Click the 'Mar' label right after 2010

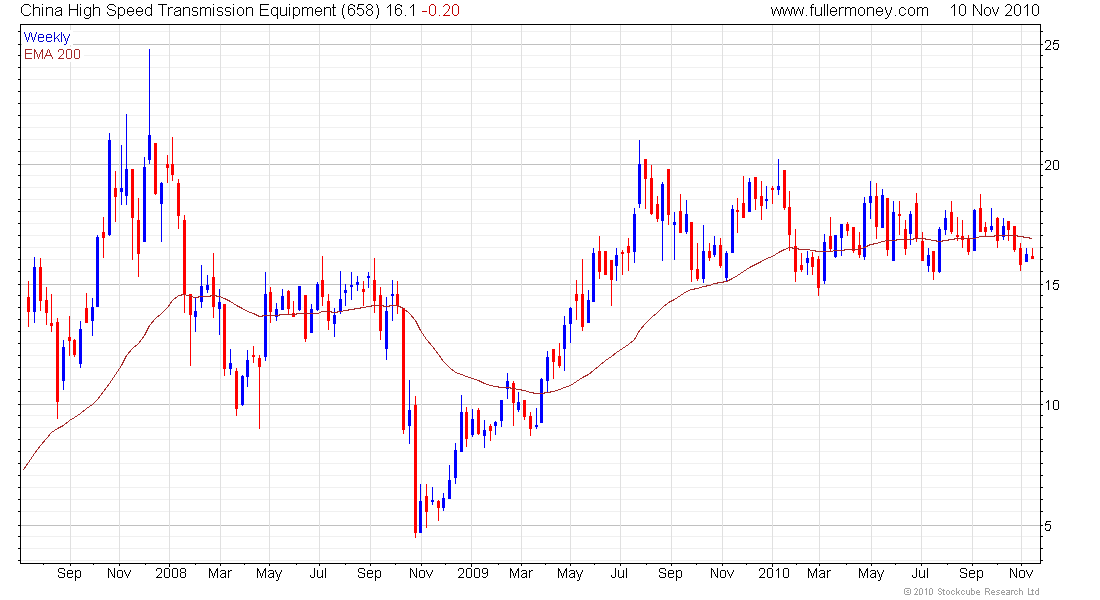[819, 573]
